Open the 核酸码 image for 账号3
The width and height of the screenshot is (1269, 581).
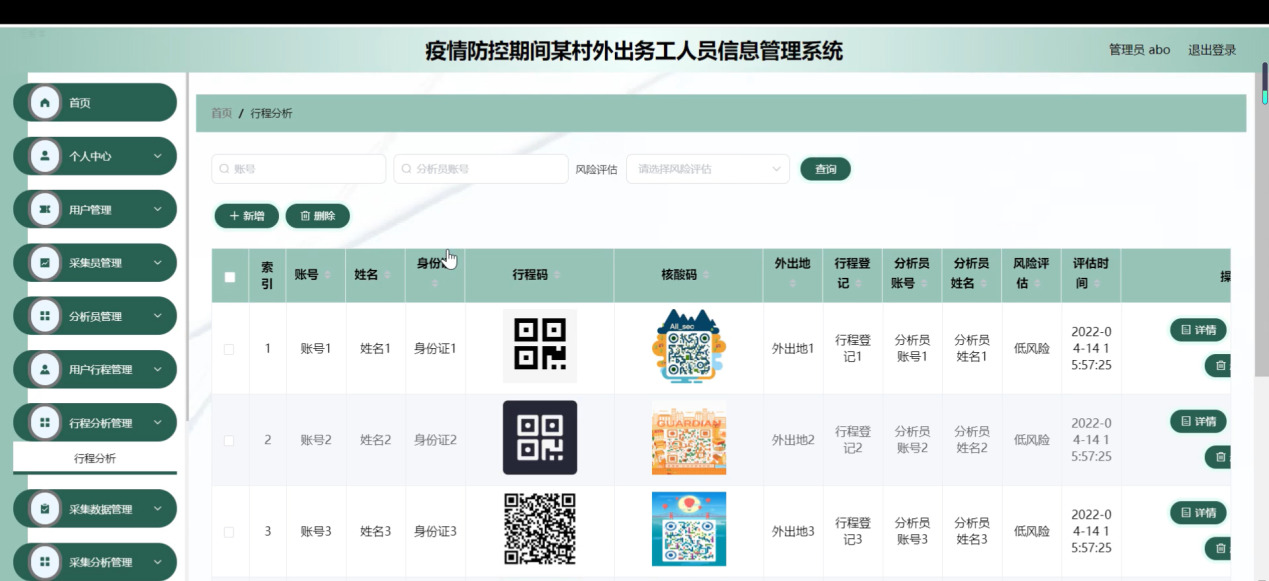pos(689,529)
